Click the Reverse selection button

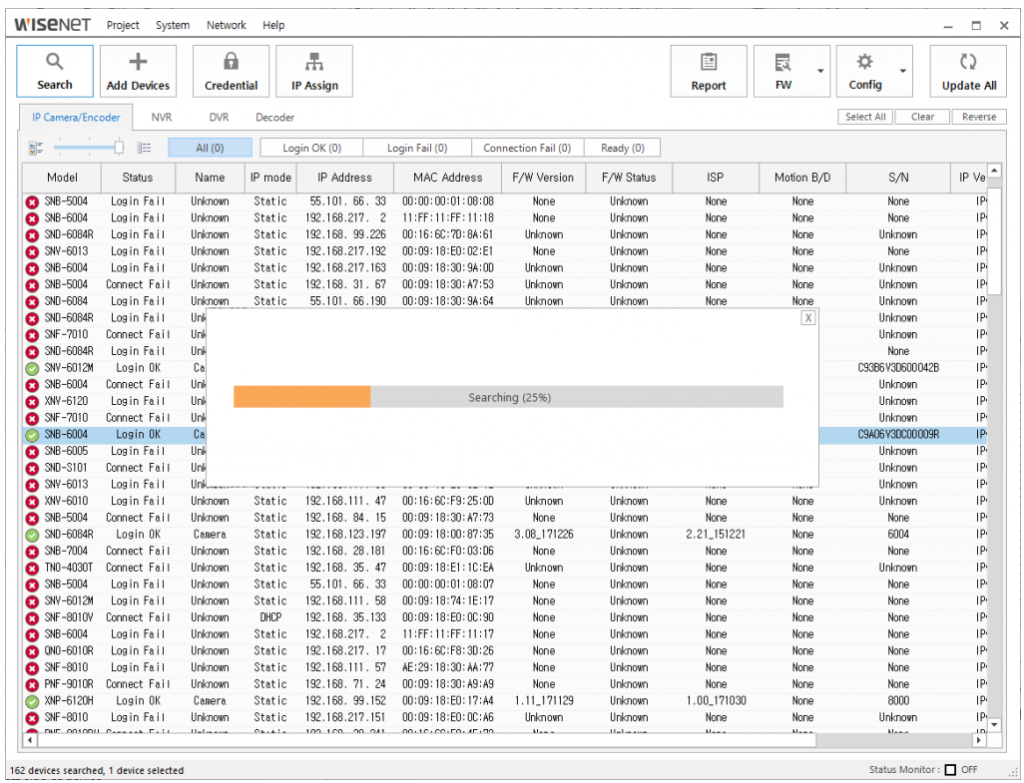coord(978,117)
